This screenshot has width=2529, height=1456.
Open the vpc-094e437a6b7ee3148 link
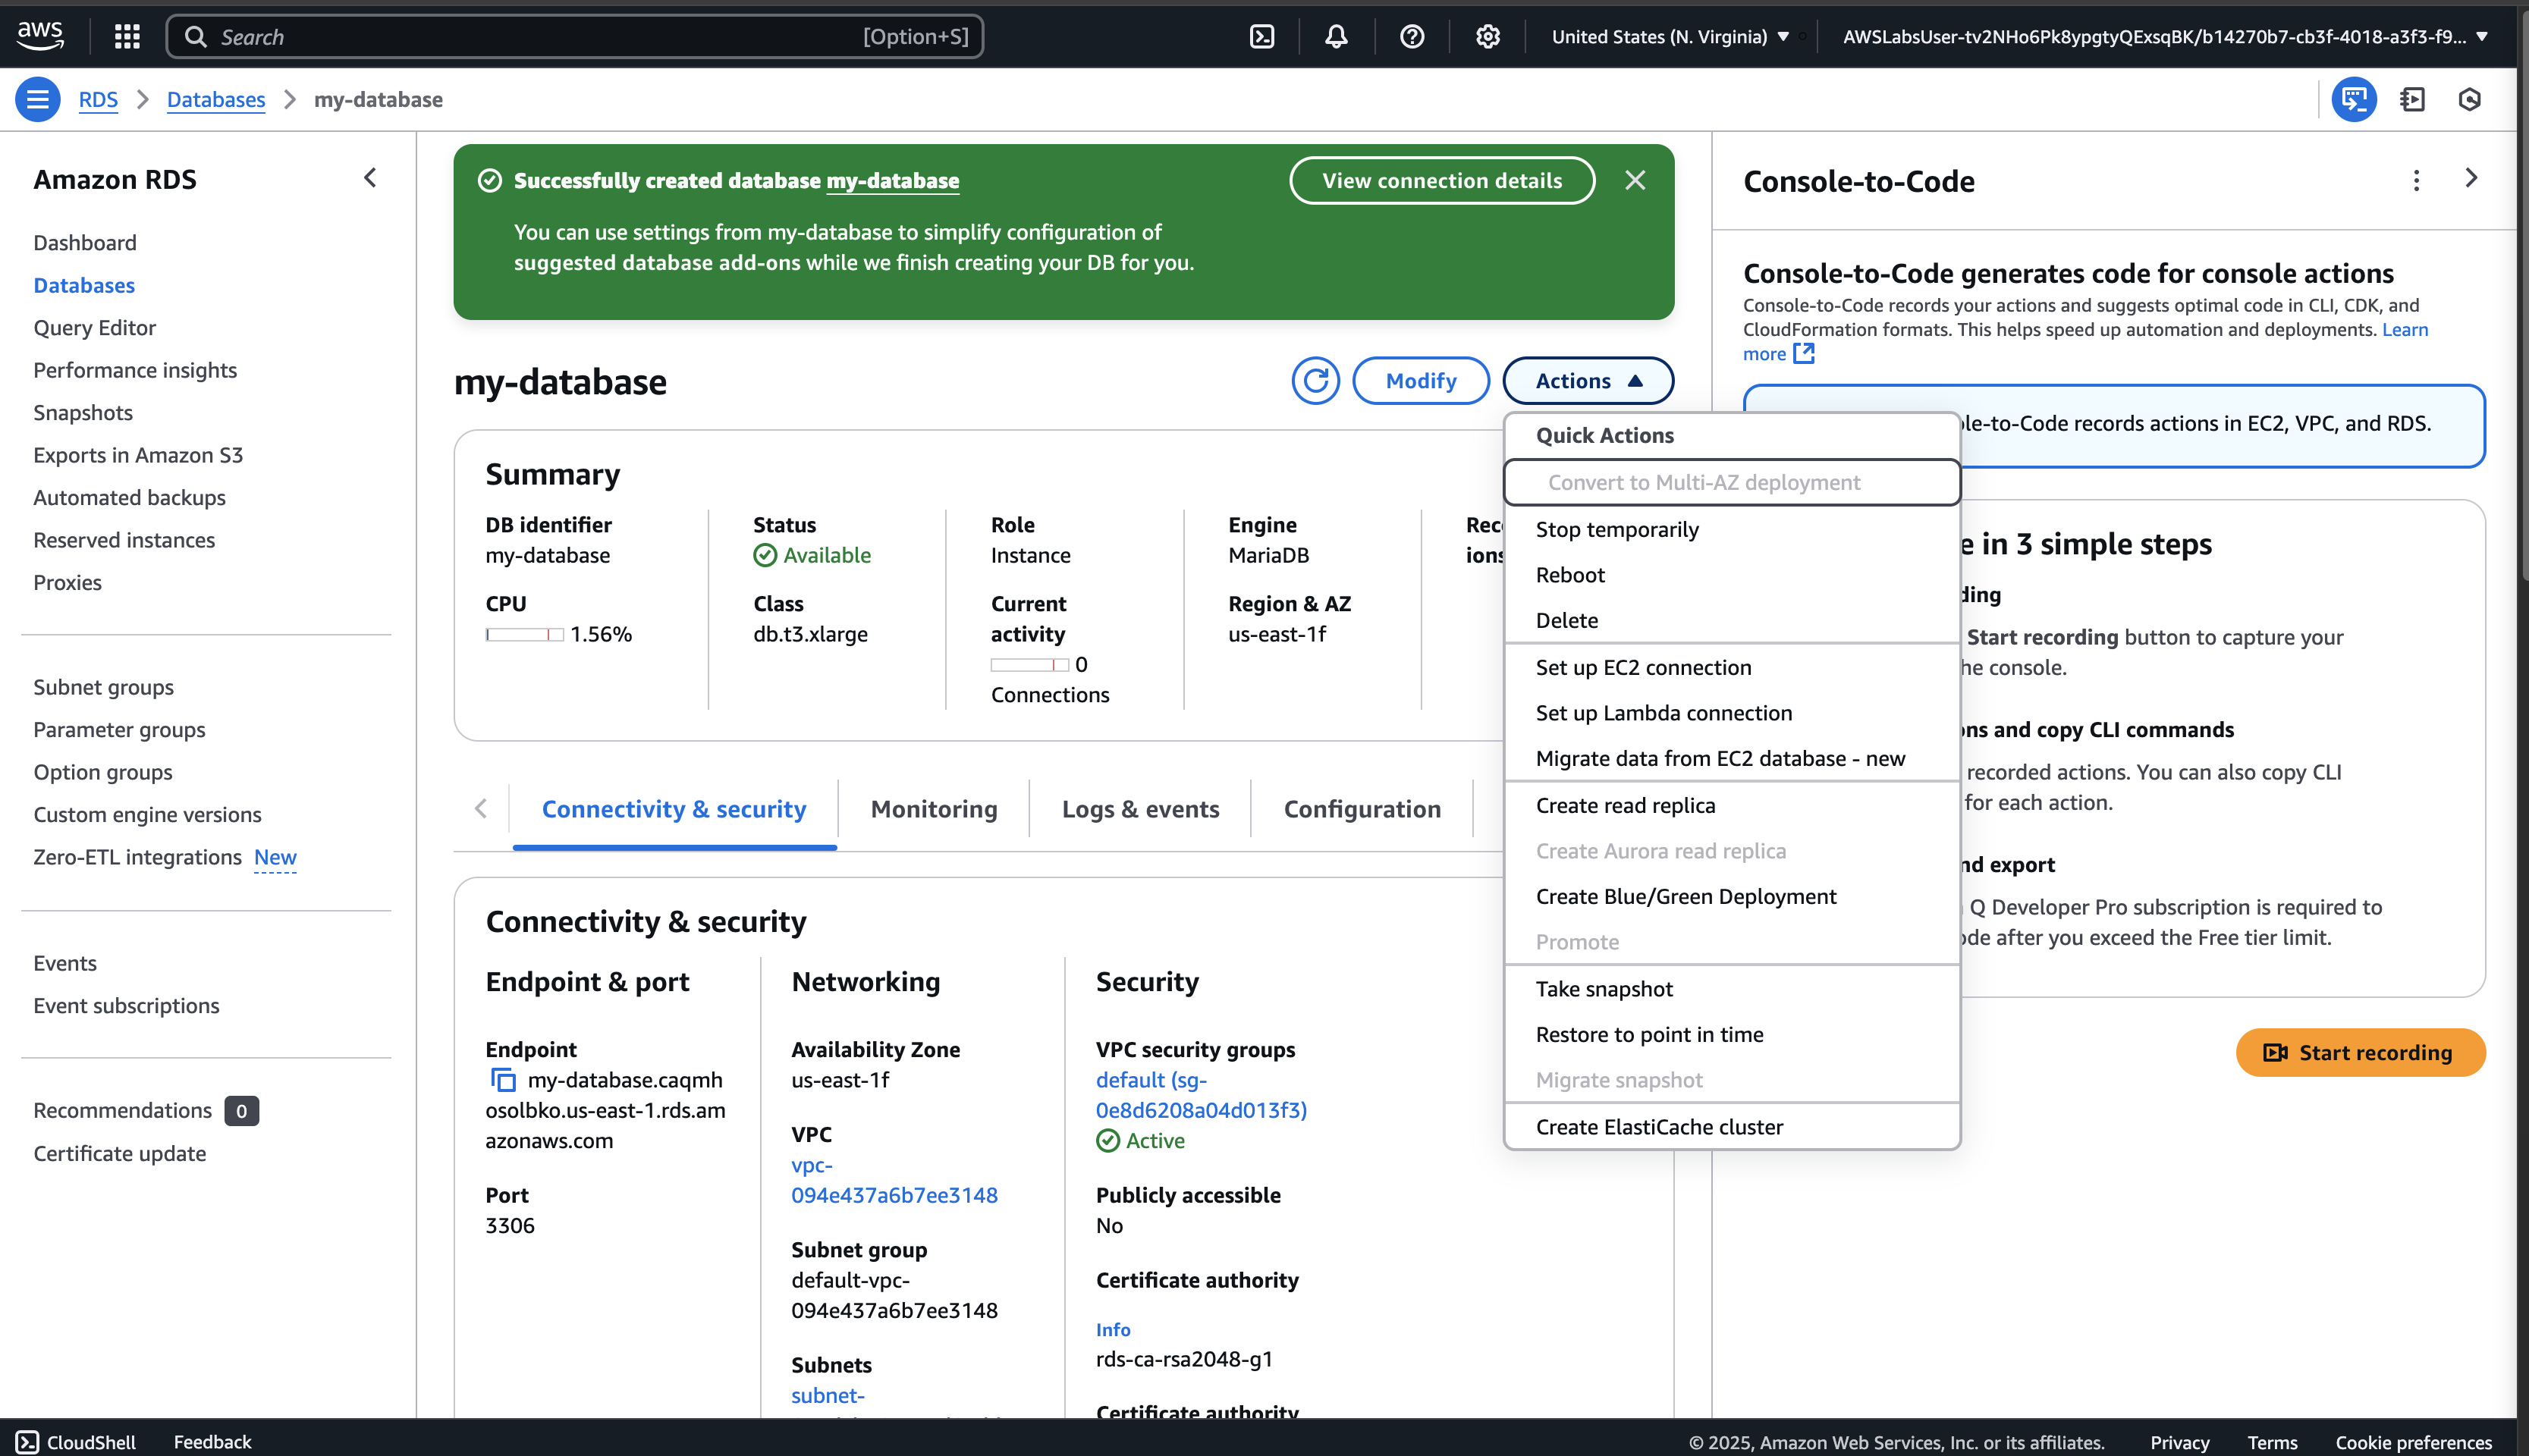click(894, 1180)
